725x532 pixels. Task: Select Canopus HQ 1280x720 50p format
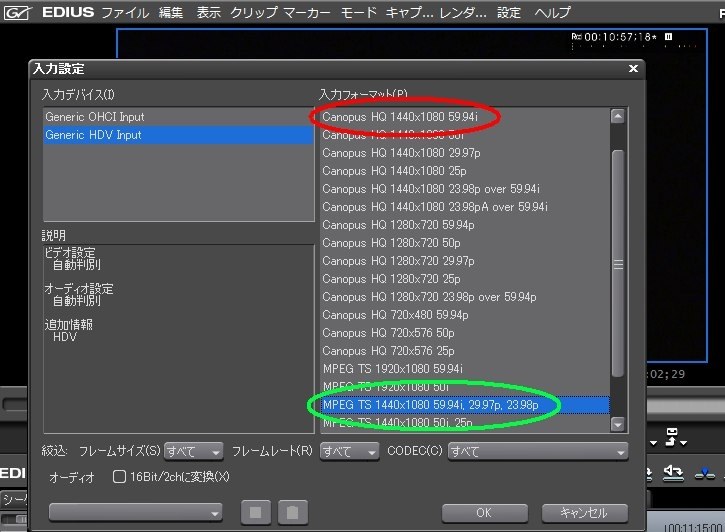(x=465, y=243)
